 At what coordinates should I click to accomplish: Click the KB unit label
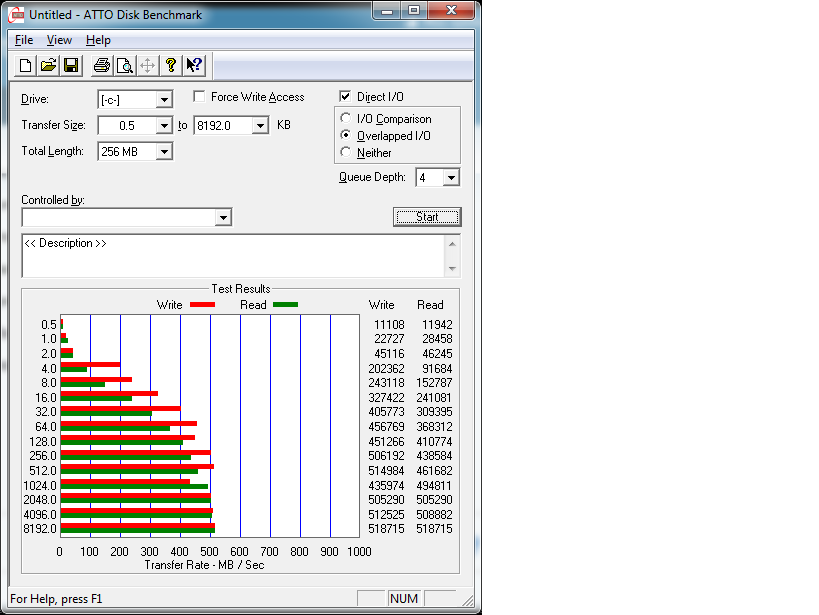pos(284,125)
